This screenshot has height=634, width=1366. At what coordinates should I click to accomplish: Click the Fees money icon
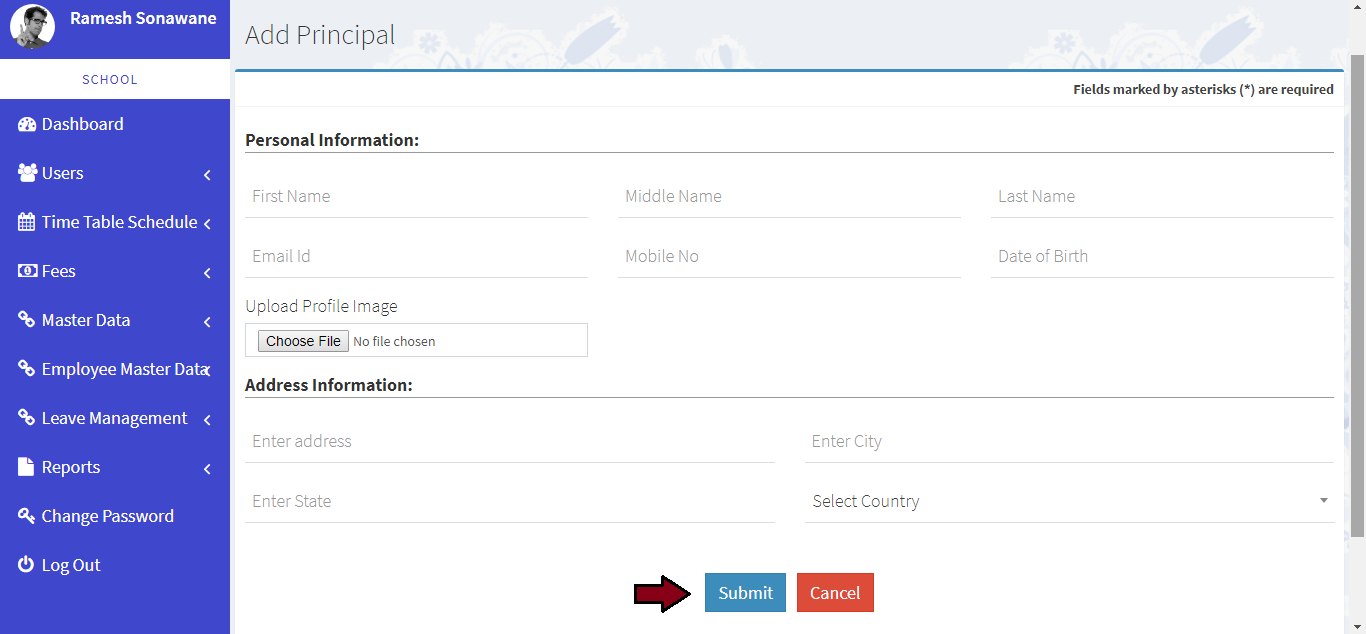(x=27, y=271)
